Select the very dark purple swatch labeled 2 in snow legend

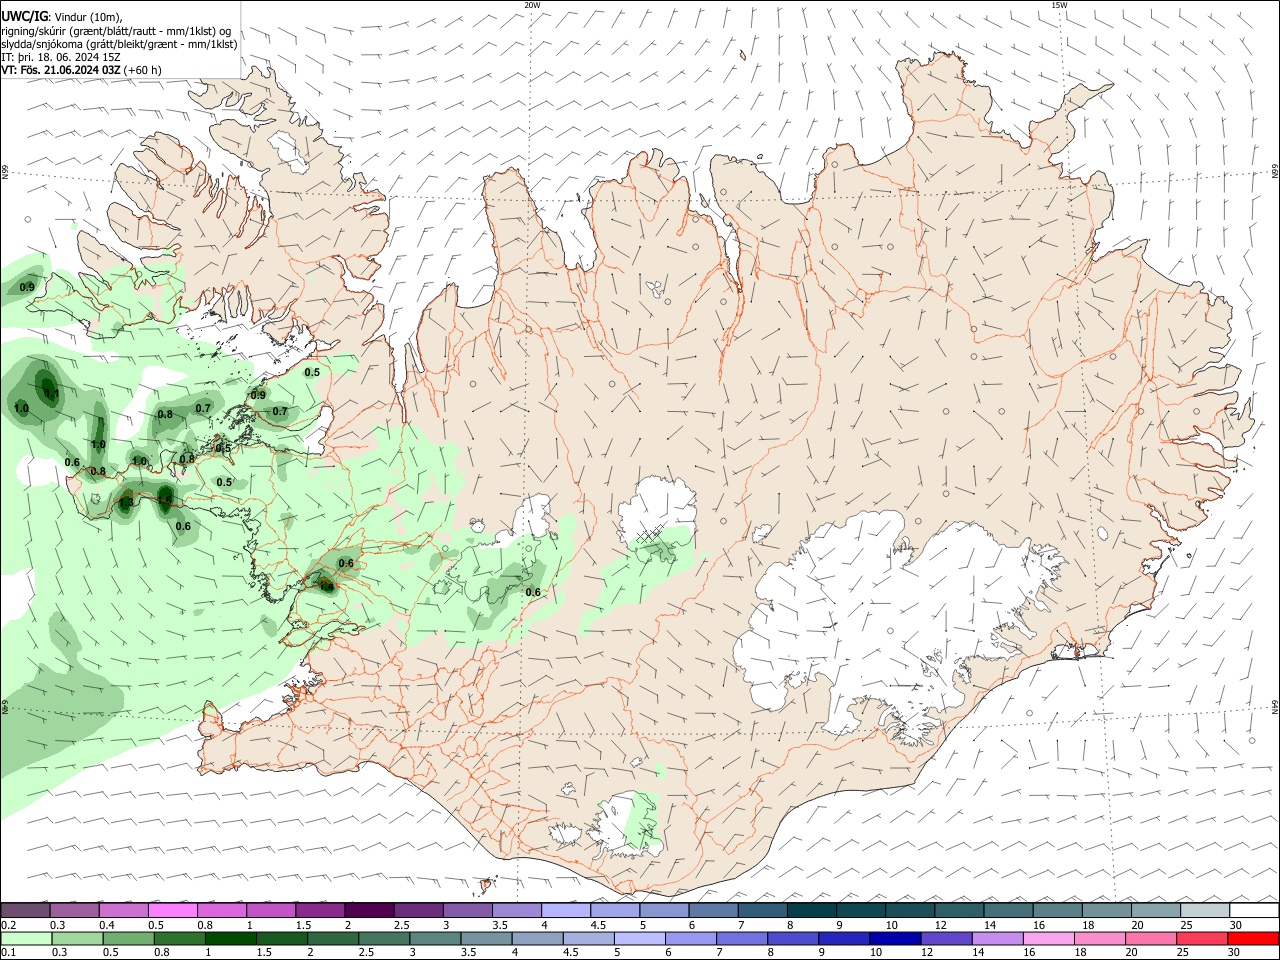[369, 910]
